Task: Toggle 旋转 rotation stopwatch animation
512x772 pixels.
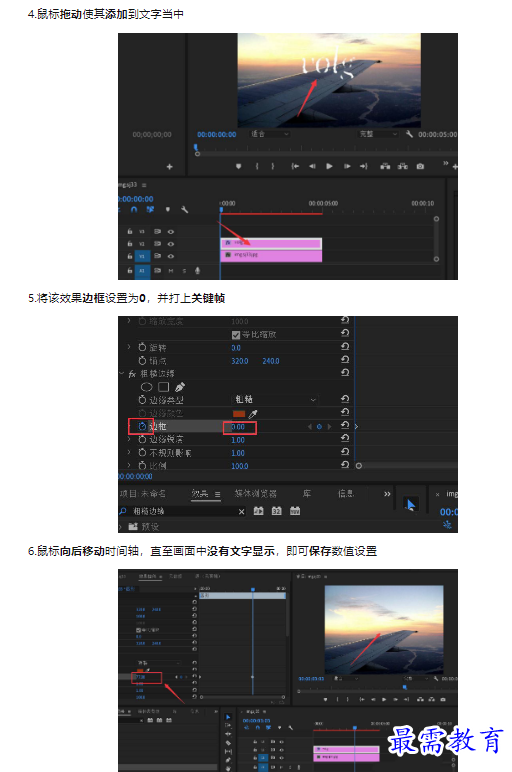Action: 142,347
